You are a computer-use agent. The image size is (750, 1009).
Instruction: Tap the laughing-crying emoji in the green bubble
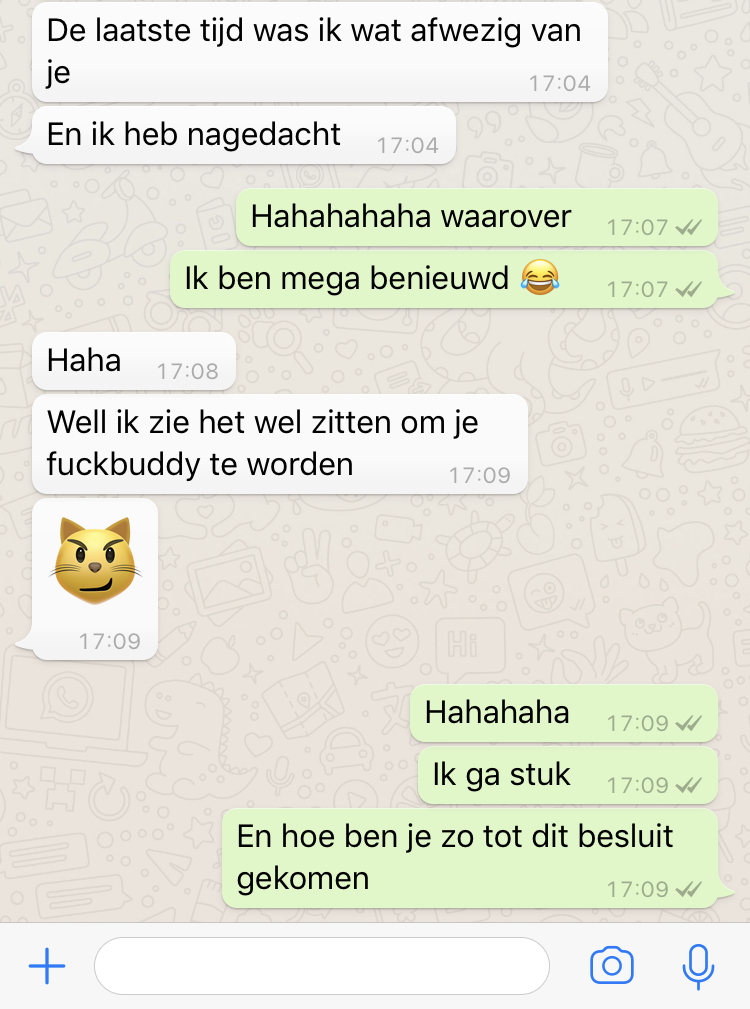point(540,278)
